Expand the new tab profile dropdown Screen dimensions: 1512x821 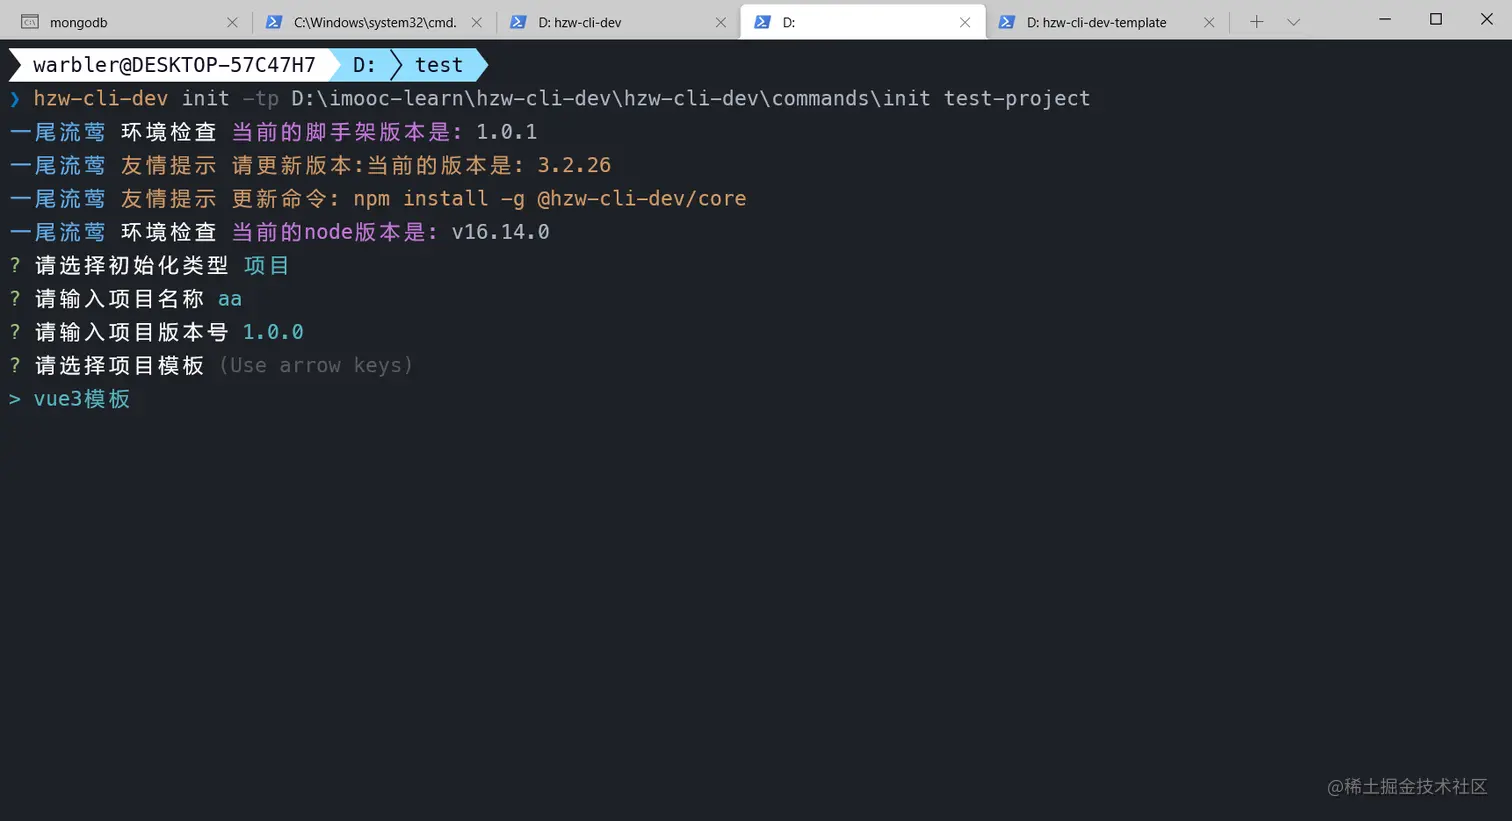1293,22
